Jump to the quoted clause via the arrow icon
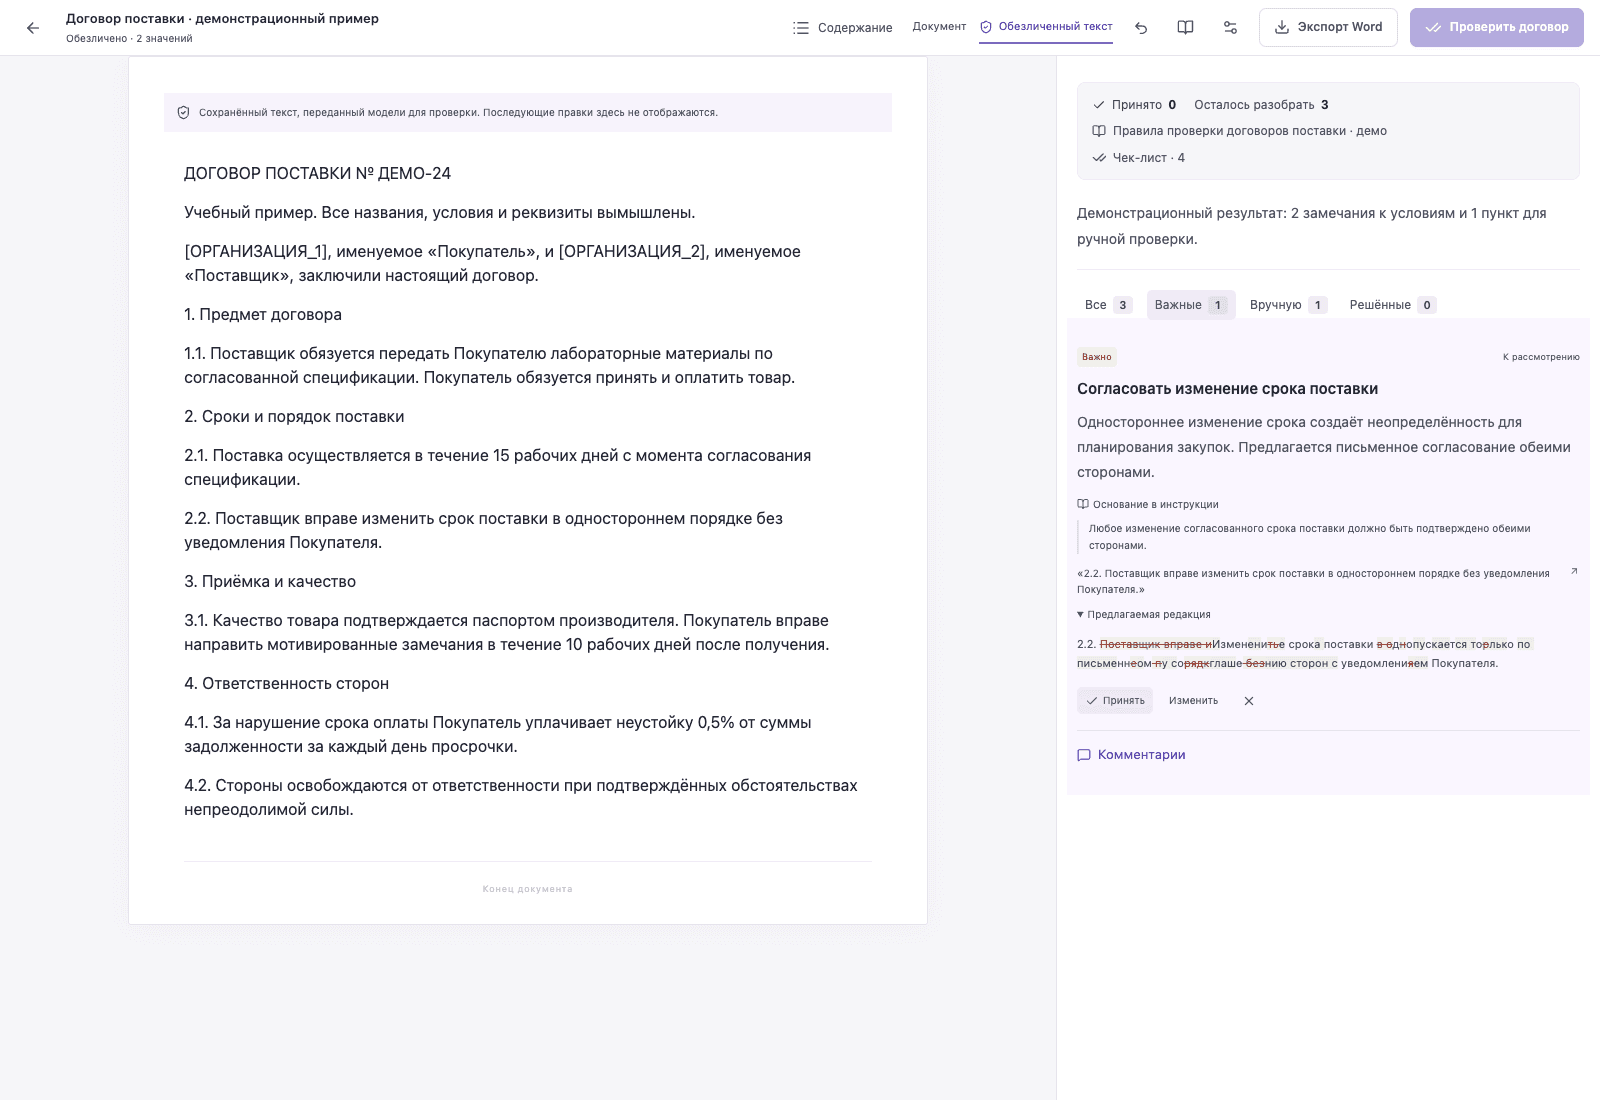The height and width of the screenshot is (1100, 1600). tap(1574, 572)
